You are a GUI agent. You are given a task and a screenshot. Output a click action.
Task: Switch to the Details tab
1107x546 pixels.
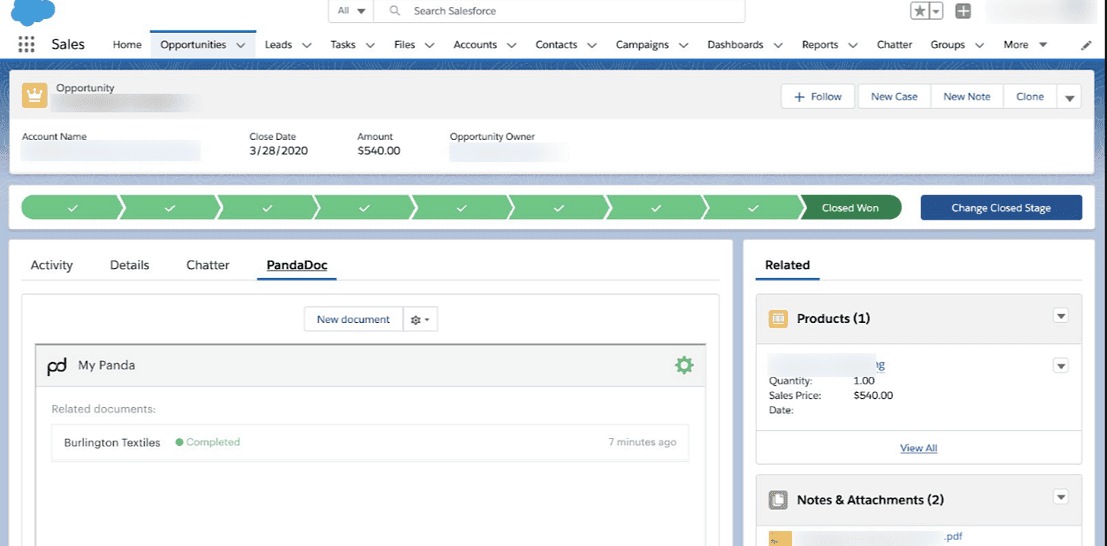click(130, 266)
